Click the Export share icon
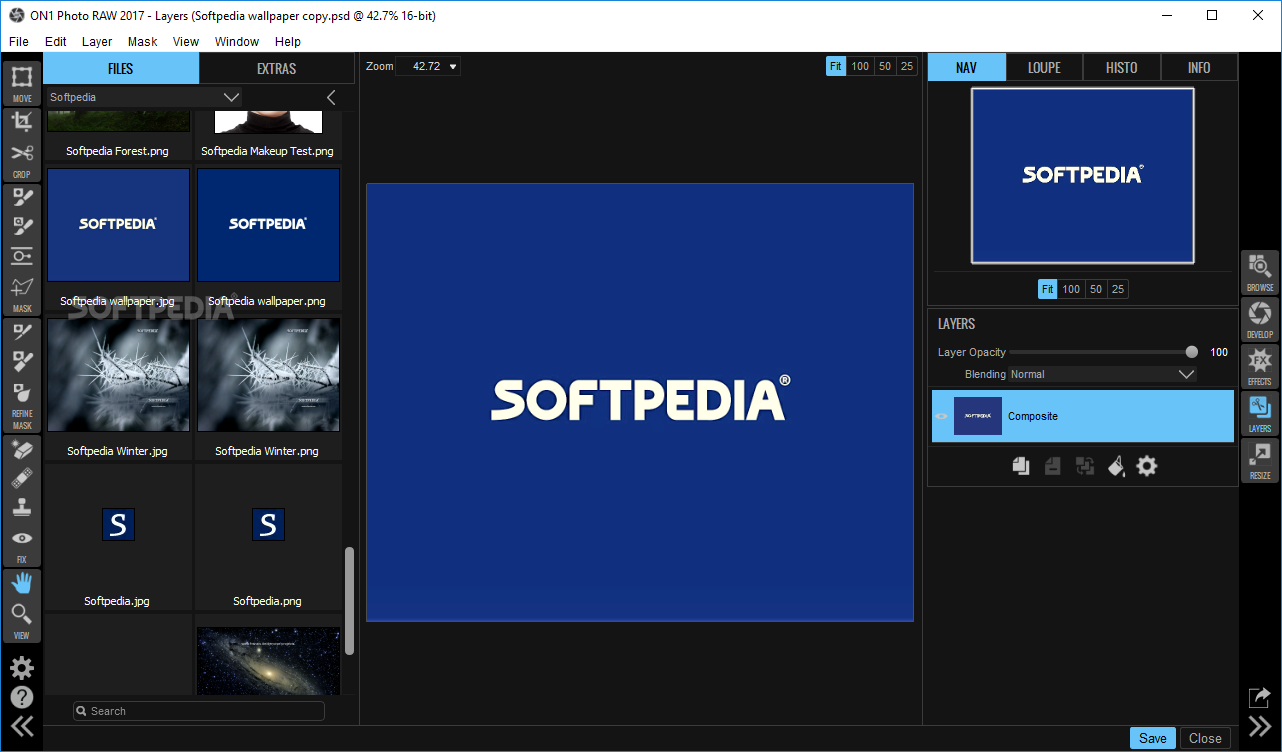The width and height of the screenshot is (1282, 752). tap(1260, 697)
